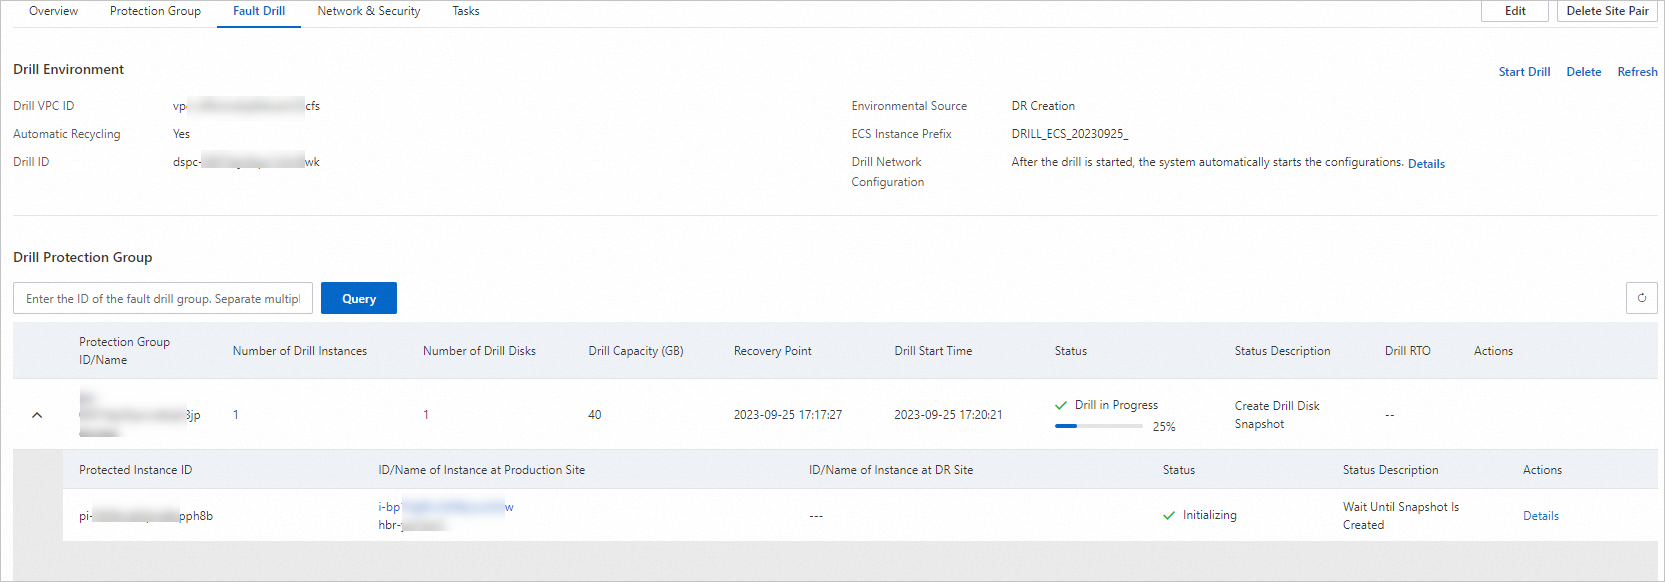Click drill start time 2023-09-25 17:20:21
This screenshot has width=1665, height=582.
(948, 415)
